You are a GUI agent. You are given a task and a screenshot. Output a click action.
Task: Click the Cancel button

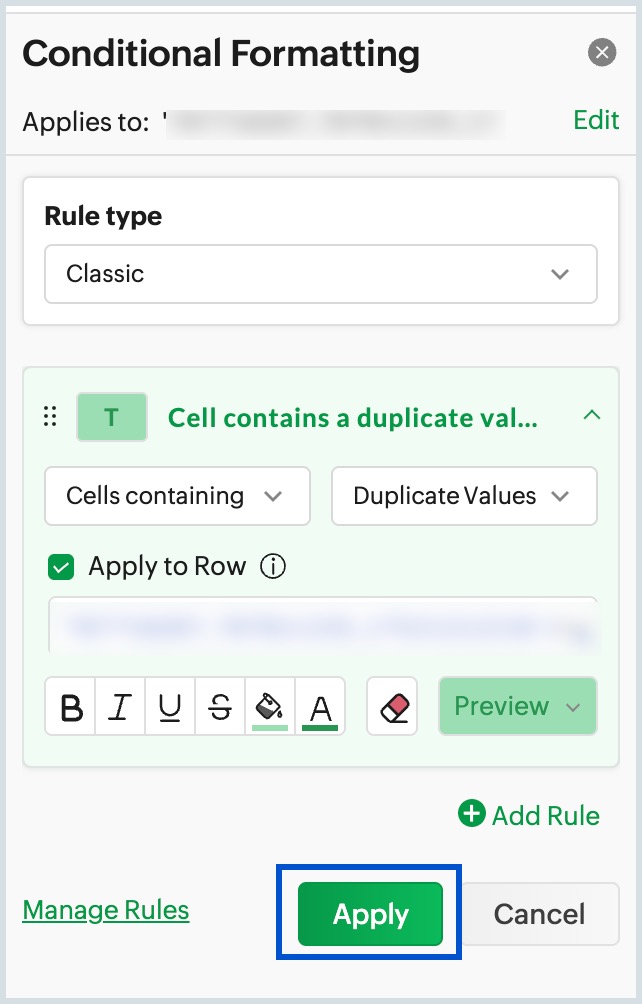click(x=540, y=914)
